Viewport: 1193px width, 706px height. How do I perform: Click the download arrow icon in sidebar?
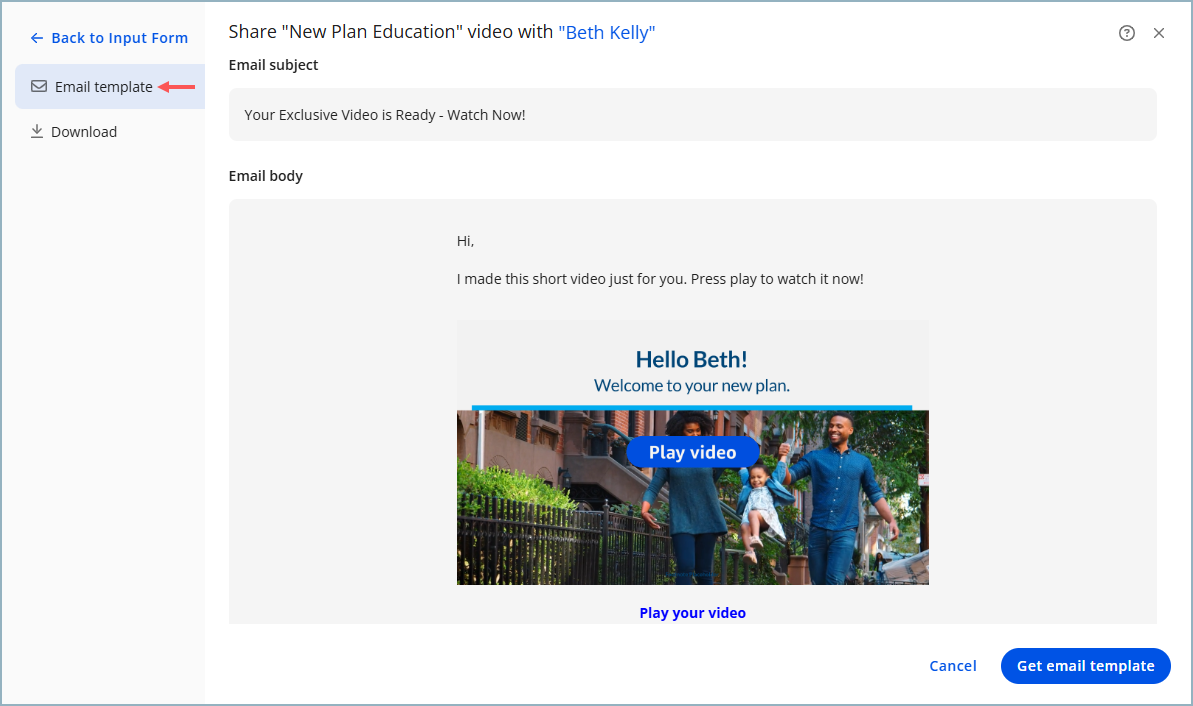coord(38,131)
